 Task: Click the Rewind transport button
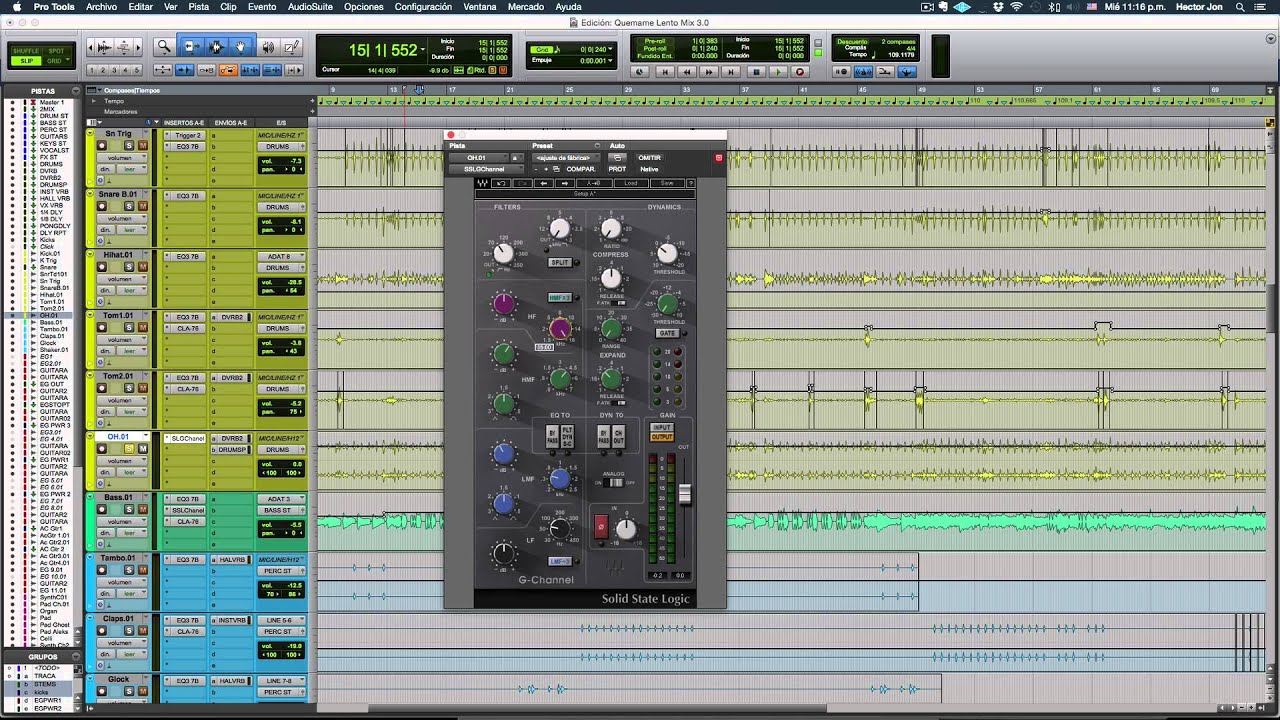point(687,72)
